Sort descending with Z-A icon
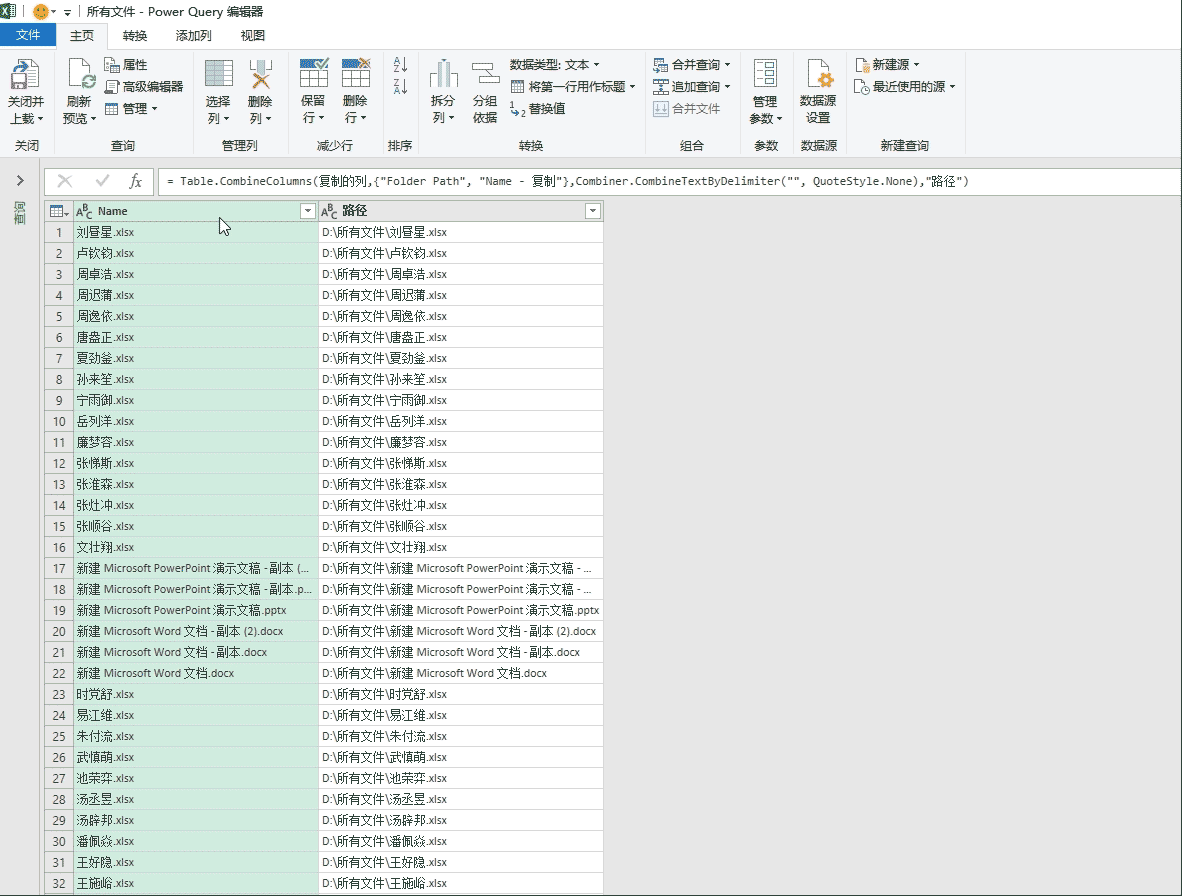This screenshot has width=1182, height=896. (400, 87)
